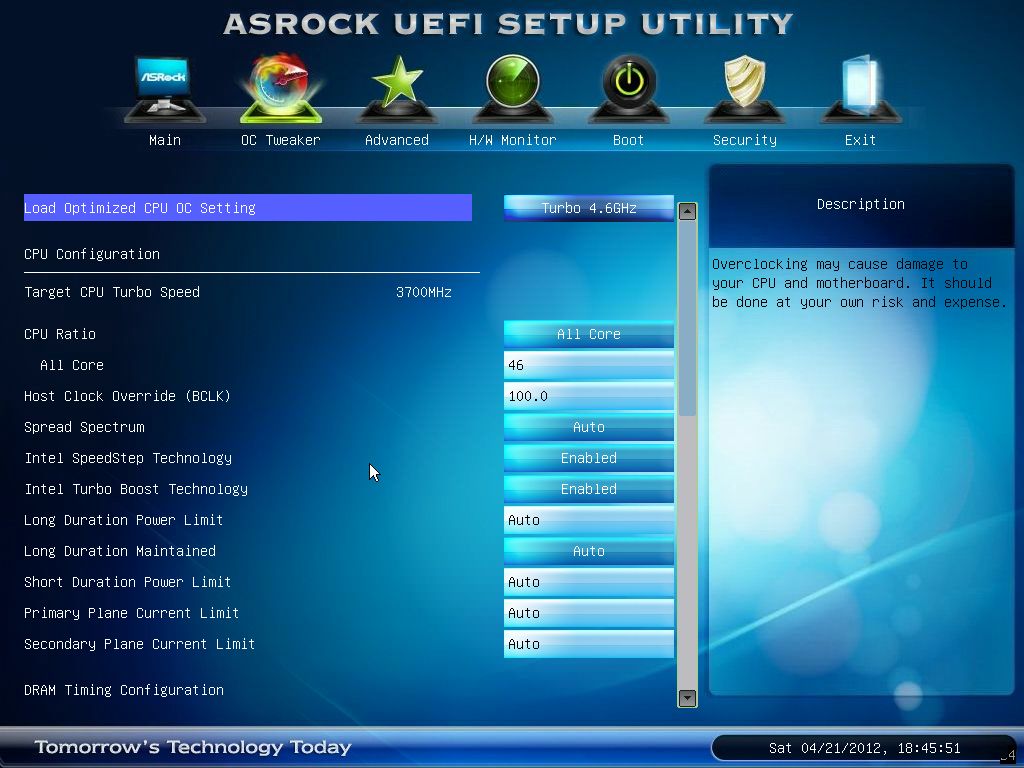Select the OC Tweaker flame gauge icon
This screenshot has height=768, width=1024.
tap(281, 89)
